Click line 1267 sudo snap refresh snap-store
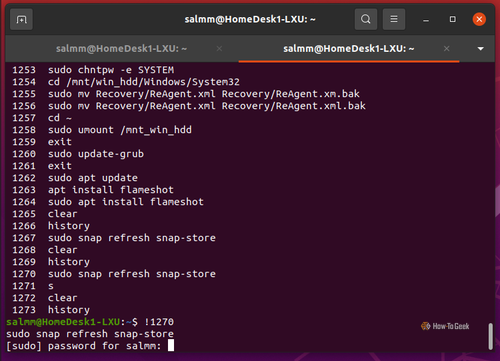 click(x=114, y=238)
